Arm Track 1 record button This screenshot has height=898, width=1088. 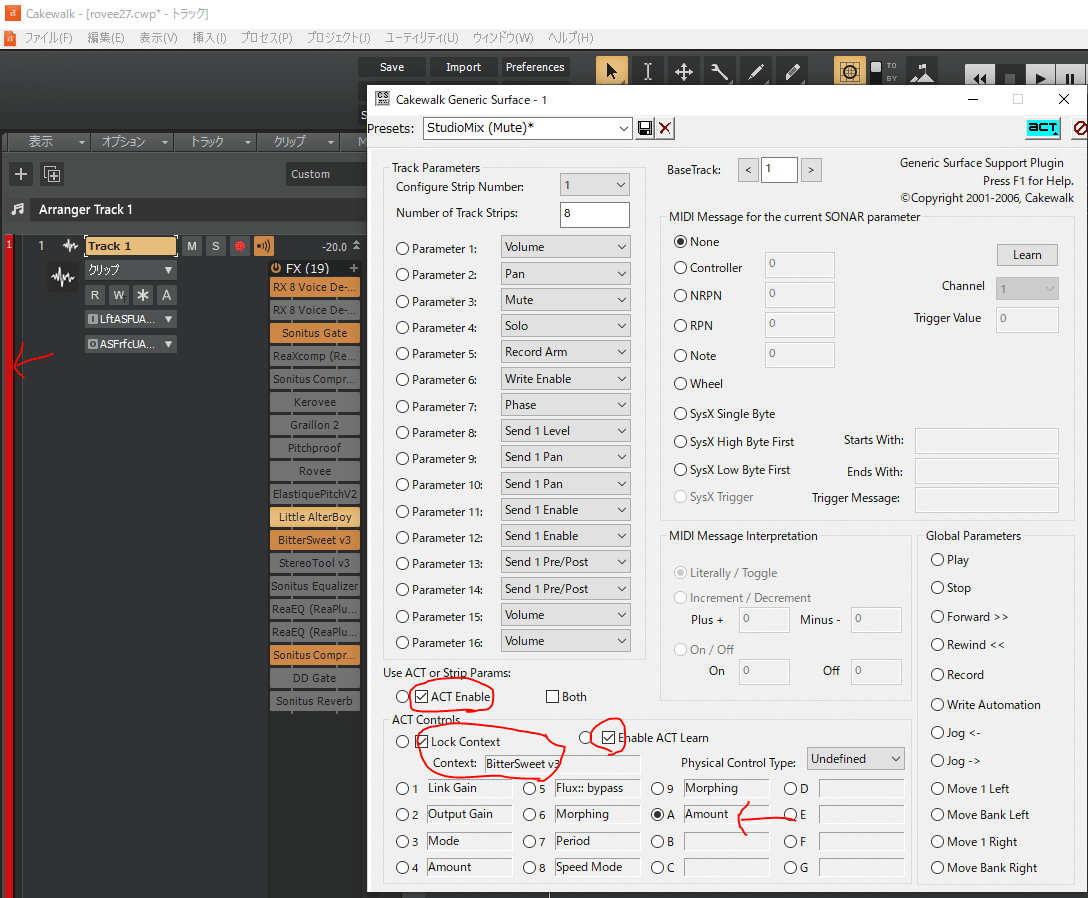[x=239, y=246]
